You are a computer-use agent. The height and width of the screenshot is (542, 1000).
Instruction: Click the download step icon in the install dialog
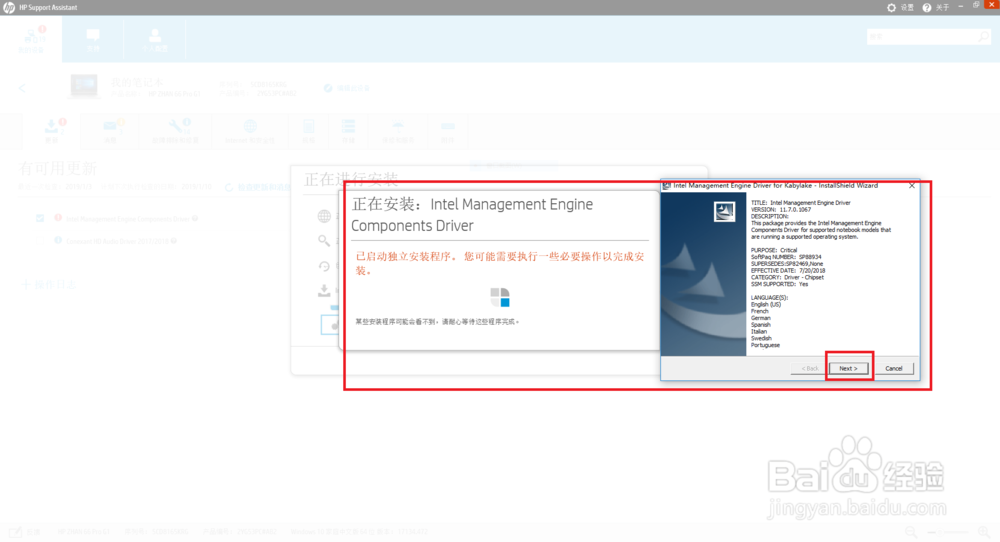pyautogui.click(x=325, y=291)
